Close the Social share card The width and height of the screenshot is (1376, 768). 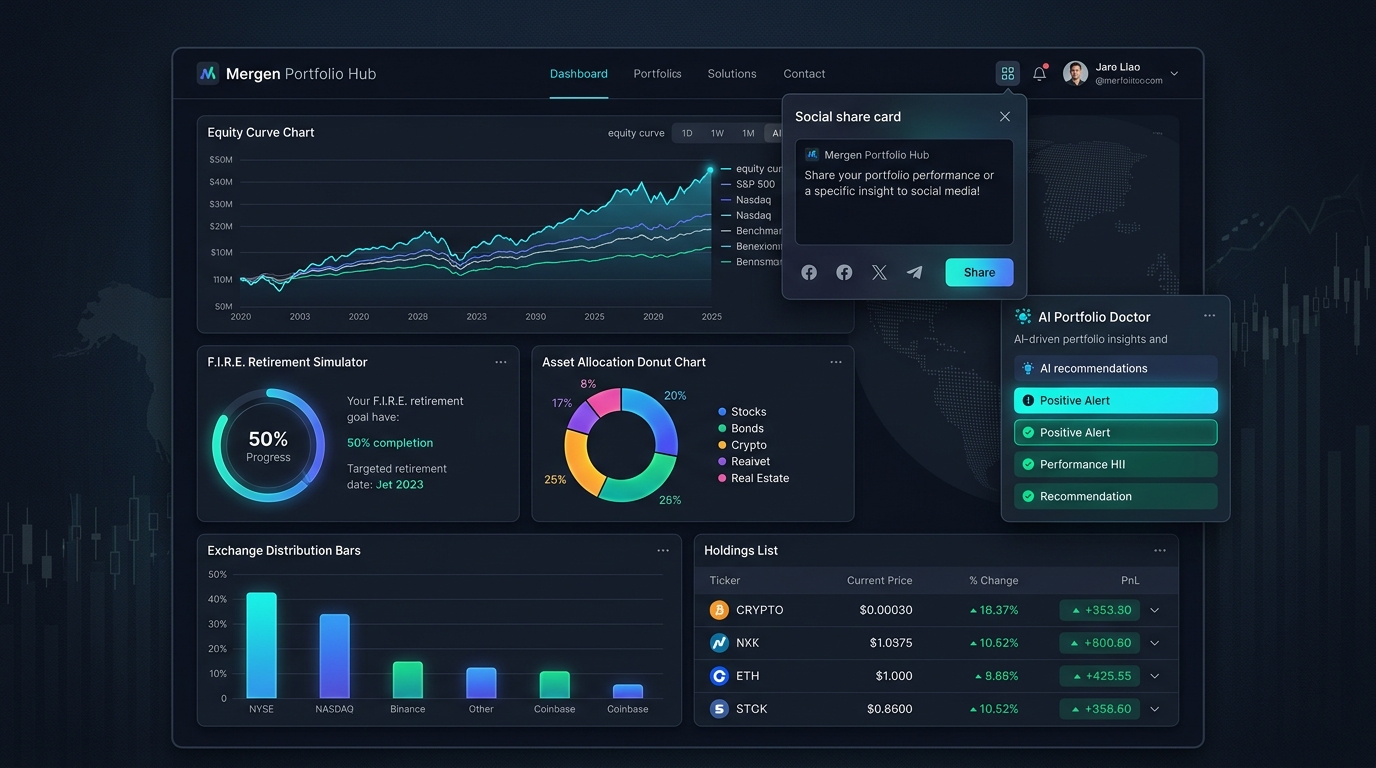tap(1005, 117)
